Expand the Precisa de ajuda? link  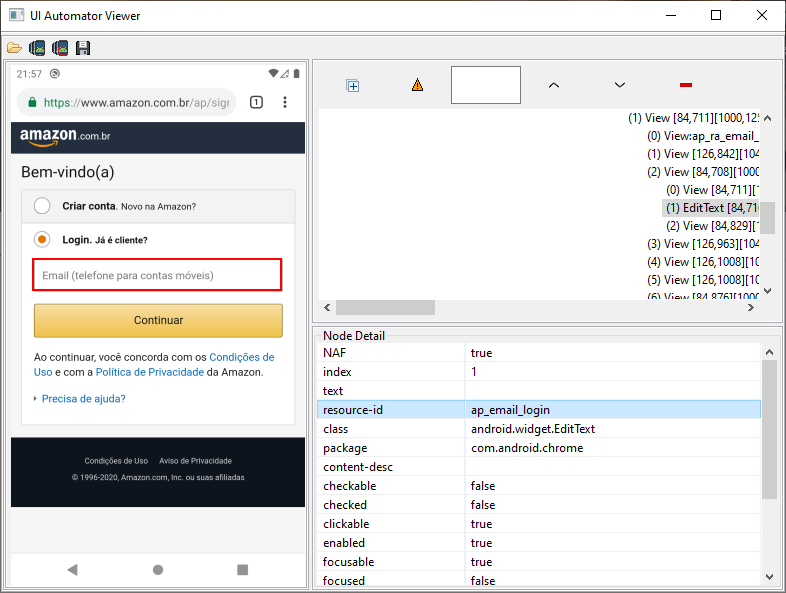point(83,399)
